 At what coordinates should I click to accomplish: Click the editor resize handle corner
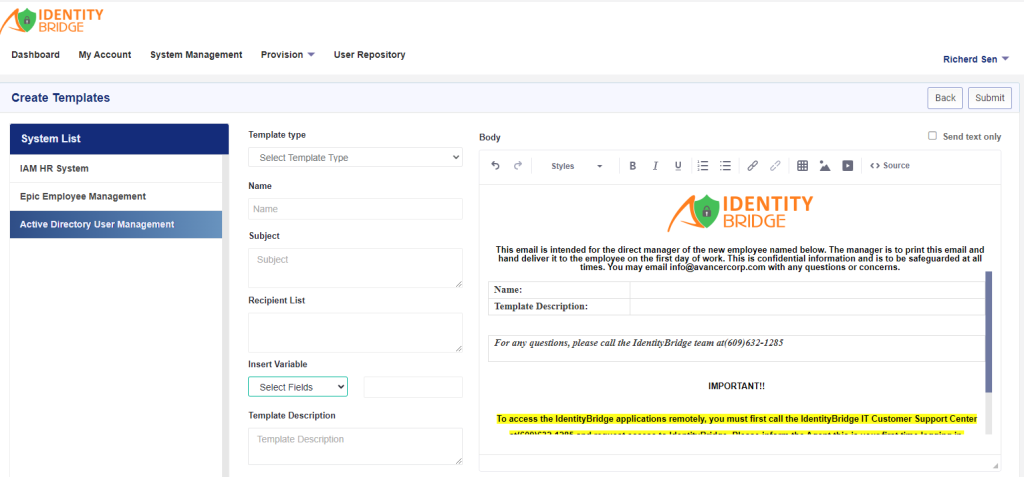pos(995,465)
